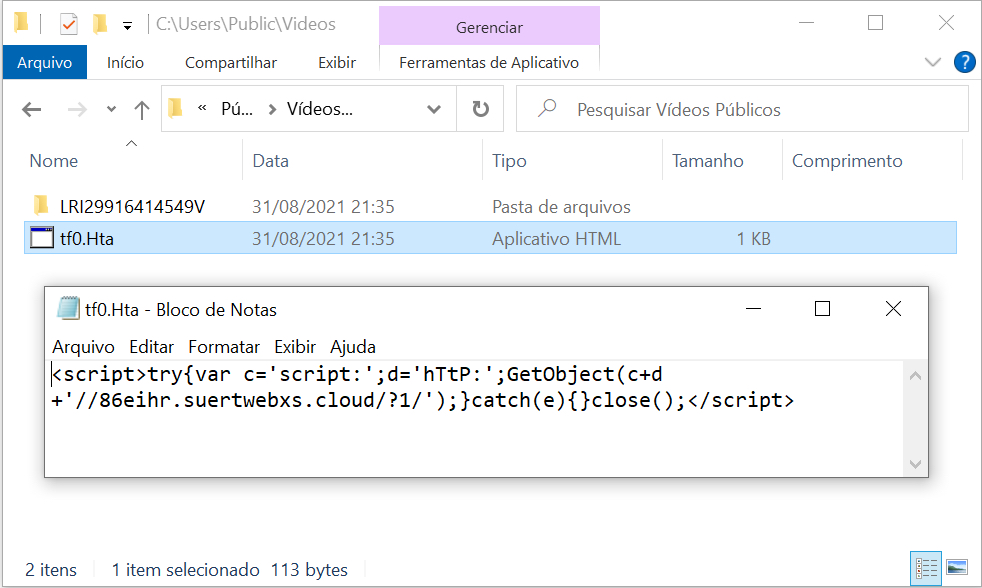Screen dimensions: 982x588
Task: Expand the ribbon with the chevron arrow
Action: (x=933, y=62)
